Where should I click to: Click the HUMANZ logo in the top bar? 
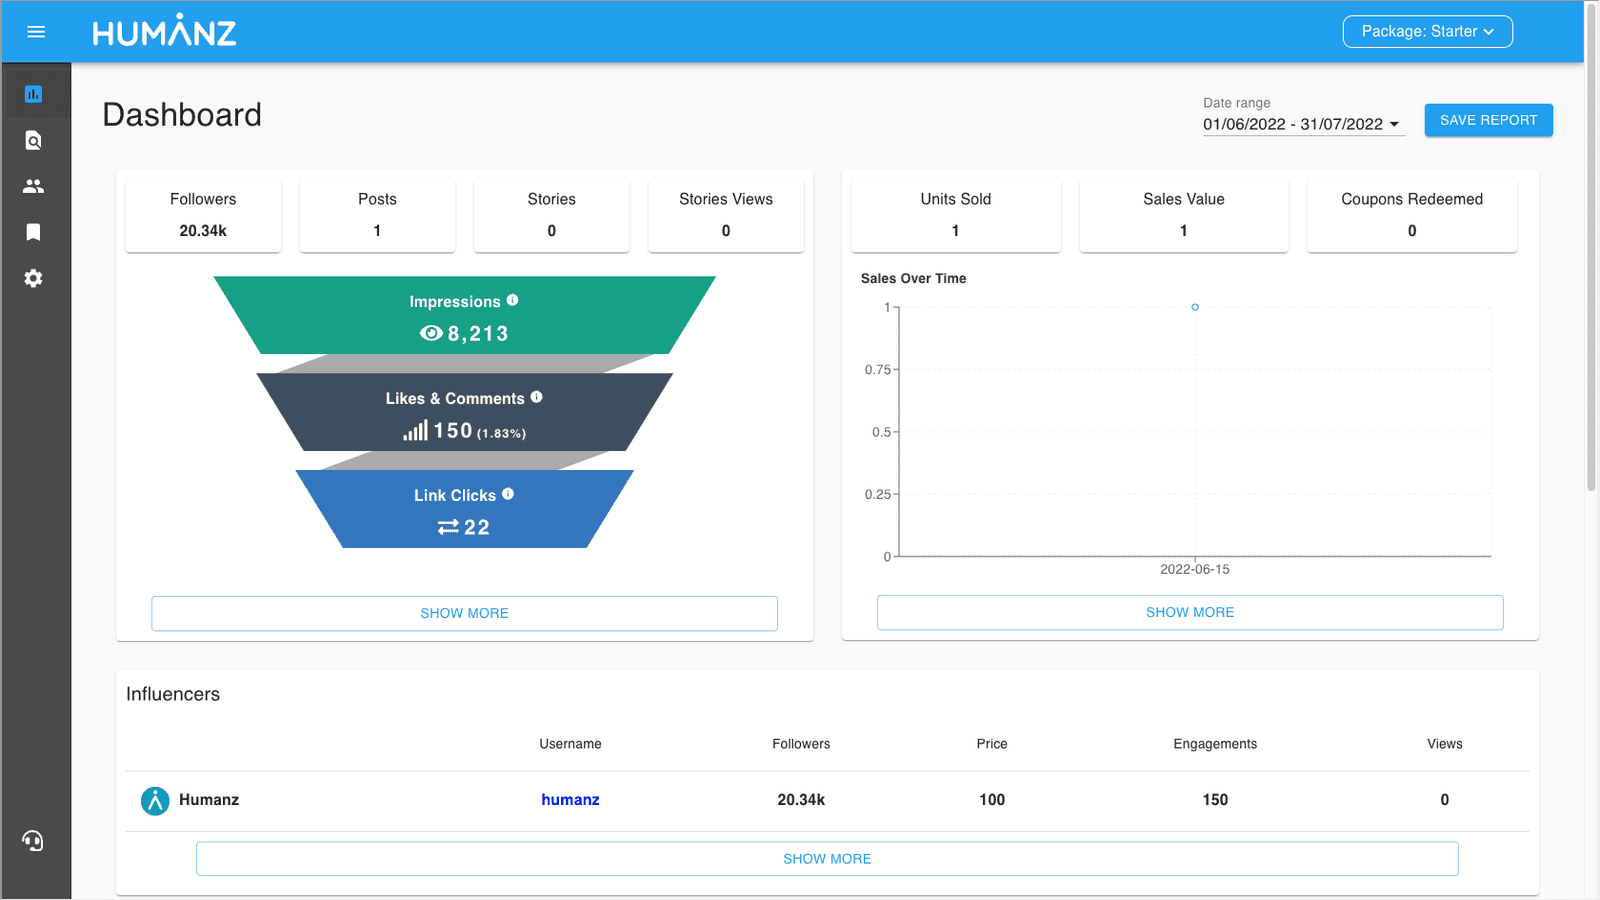pos(164,31)
